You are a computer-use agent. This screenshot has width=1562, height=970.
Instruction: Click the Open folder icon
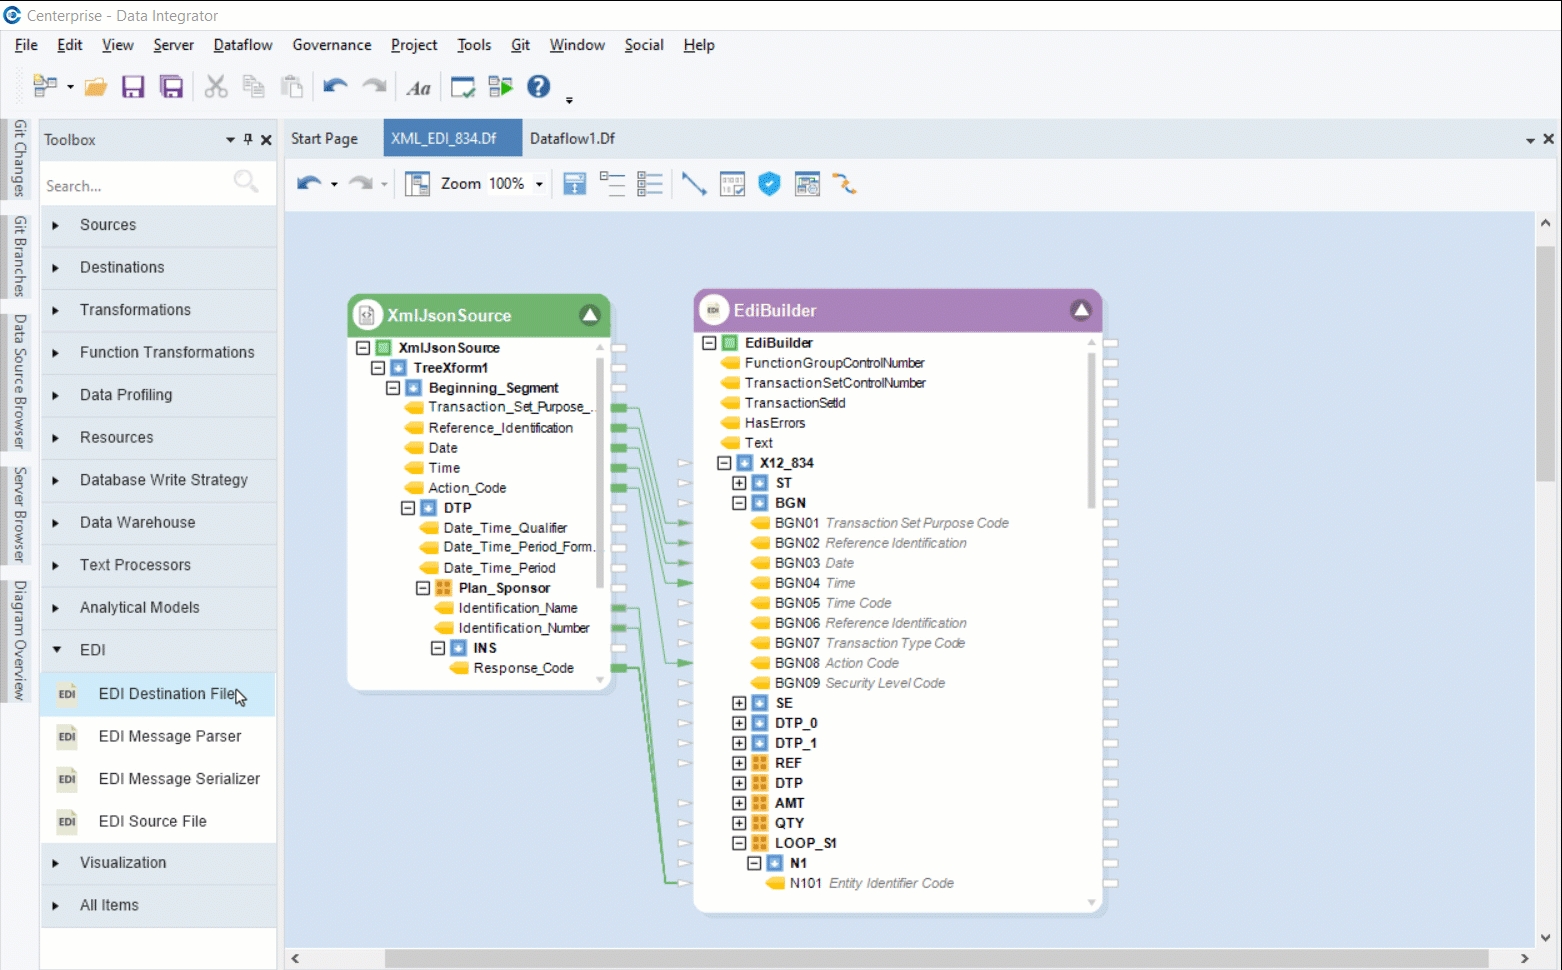coord(96,88)
